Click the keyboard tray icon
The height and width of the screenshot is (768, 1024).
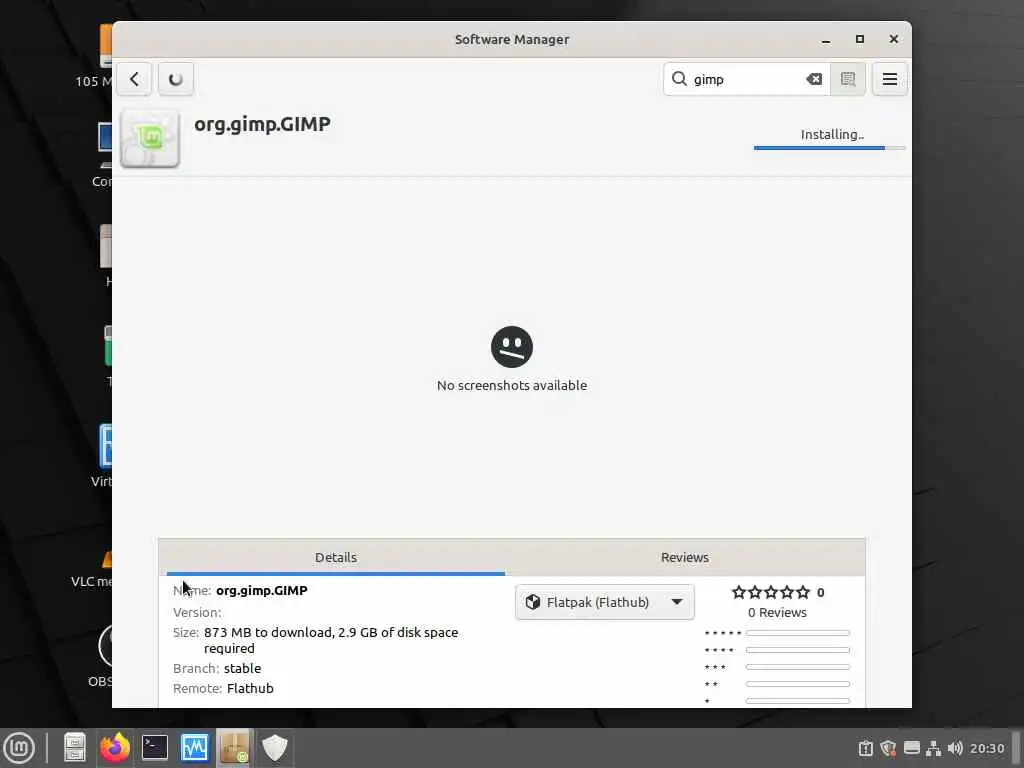point(912,748)
